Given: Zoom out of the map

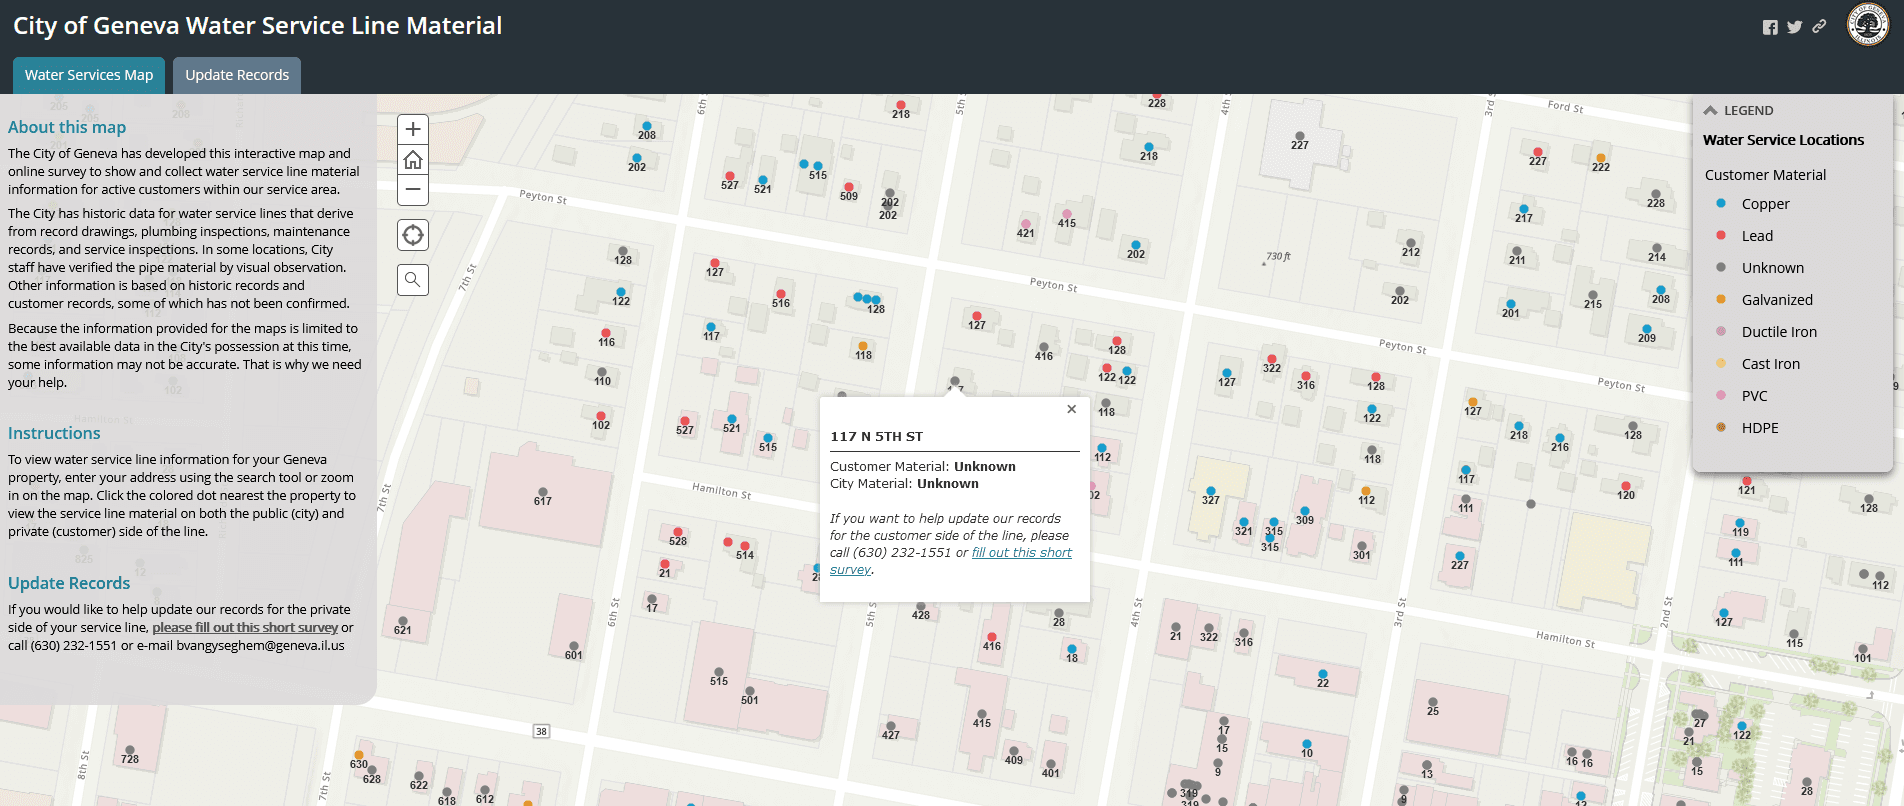Looking at the screenshot, I should pyautogui.click(x=413, y=190).
